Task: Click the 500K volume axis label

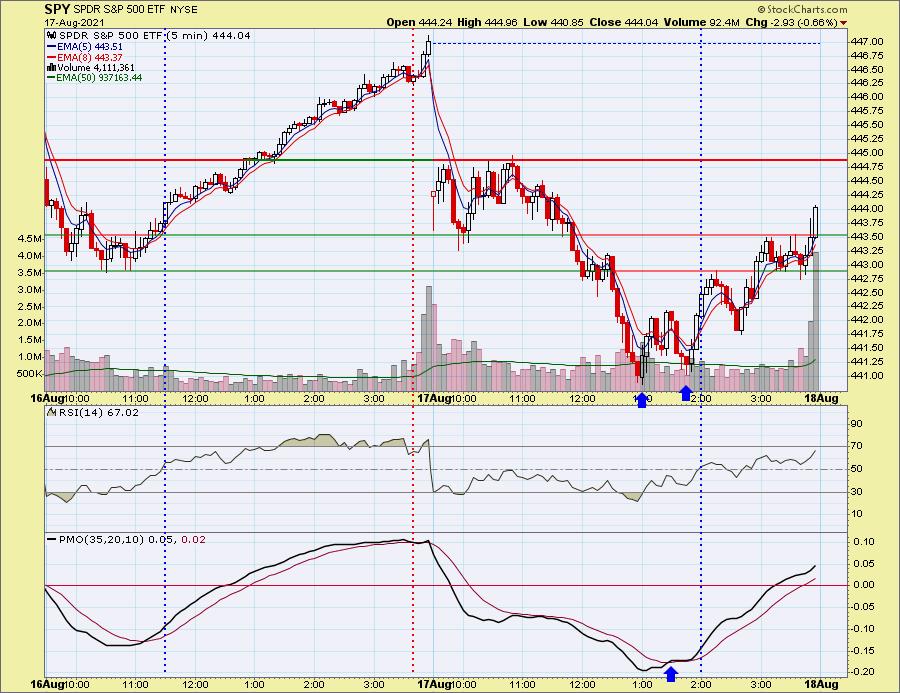Action: (x=29, y=374)
